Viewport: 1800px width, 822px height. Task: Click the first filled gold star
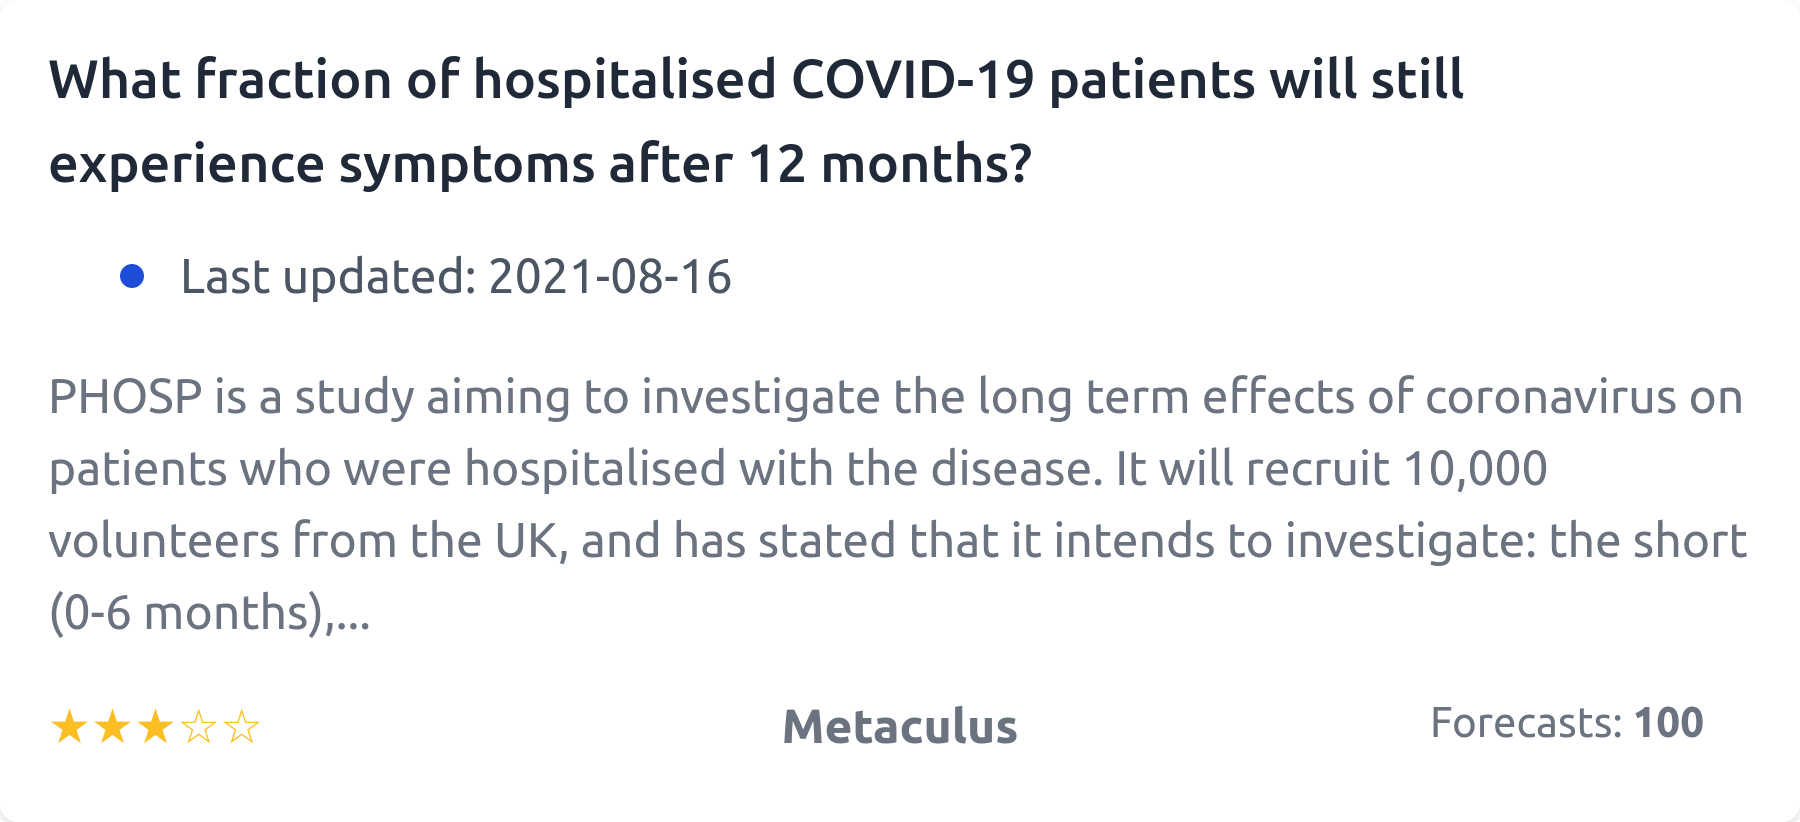69,727
